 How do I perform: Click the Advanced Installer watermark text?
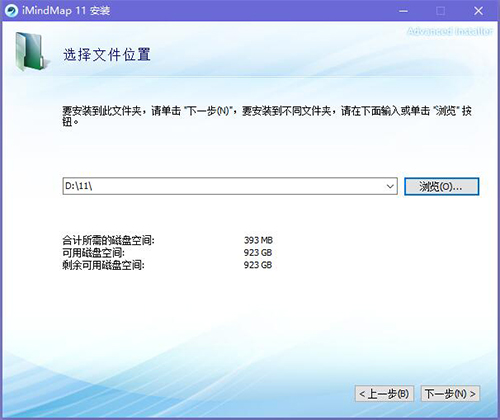pos(449,31)
